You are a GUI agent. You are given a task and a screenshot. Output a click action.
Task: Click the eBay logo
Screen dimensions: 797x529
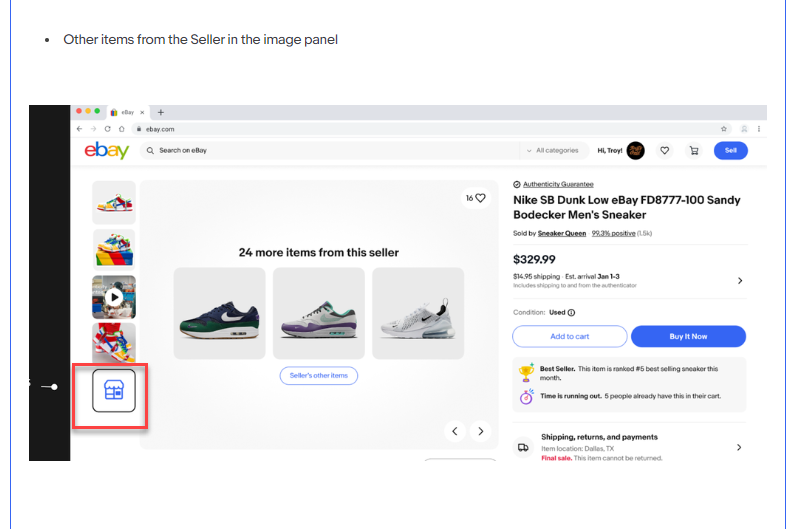pos(106,151)
